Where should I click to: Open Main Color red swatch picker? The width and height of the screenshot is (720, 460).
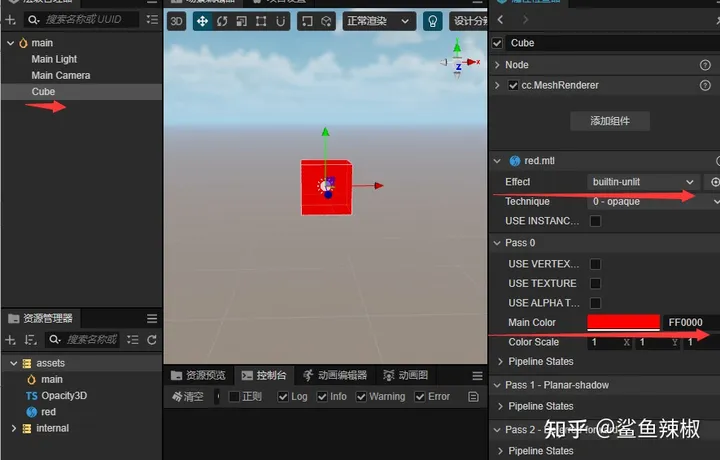[x=624, y=323]
